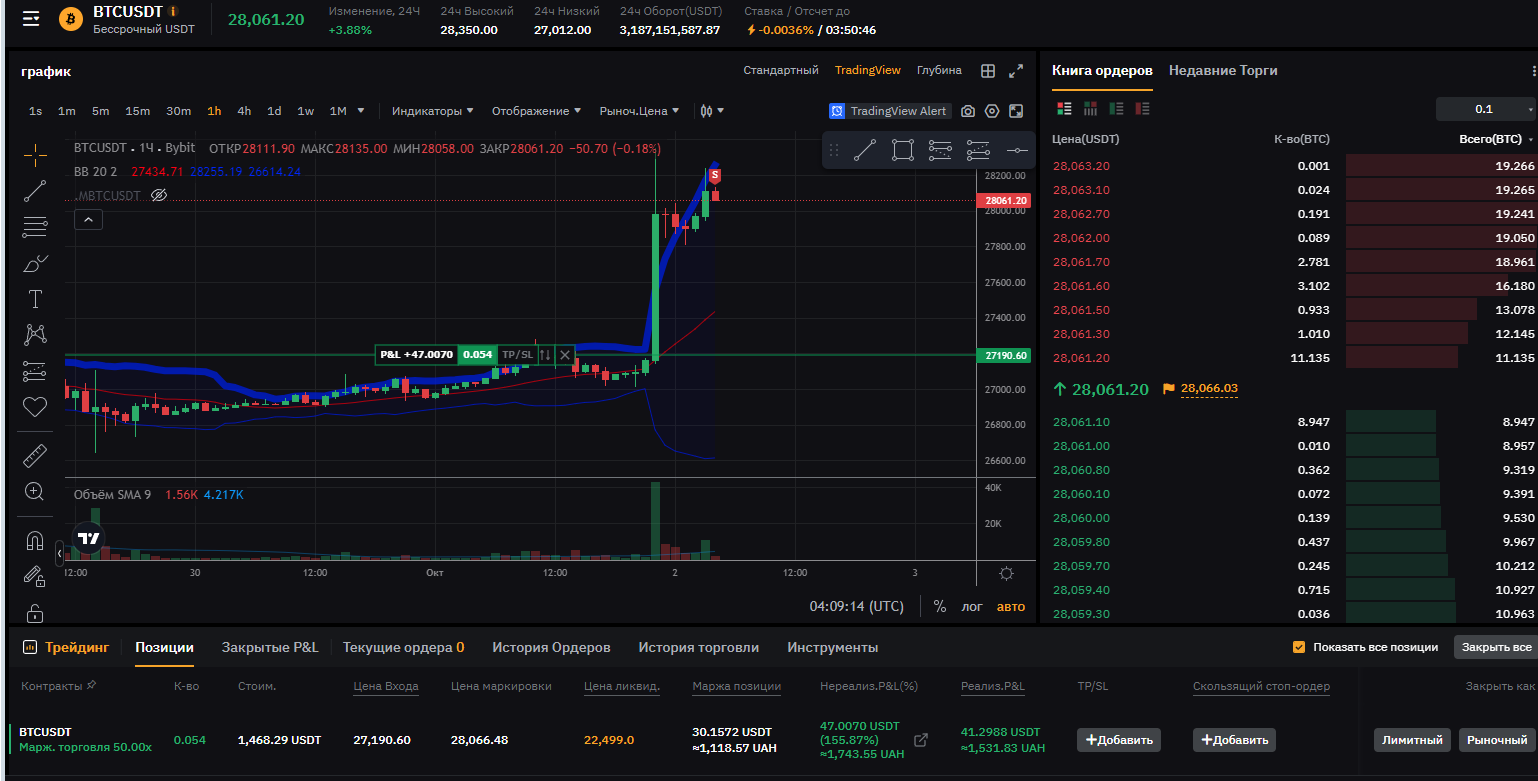Viewport: 1538px width, 781px height.
Task: Open the candle chart type dropdown
Action: pos(712,111)
